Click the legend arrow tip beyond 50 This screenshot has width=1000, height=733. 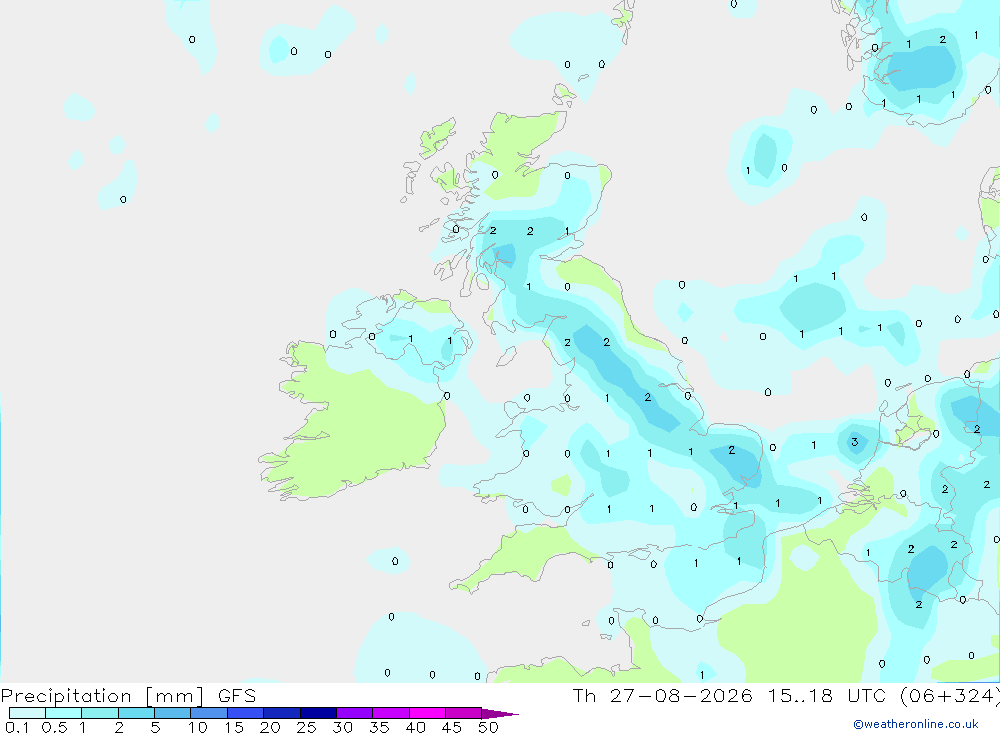[499, 714]
